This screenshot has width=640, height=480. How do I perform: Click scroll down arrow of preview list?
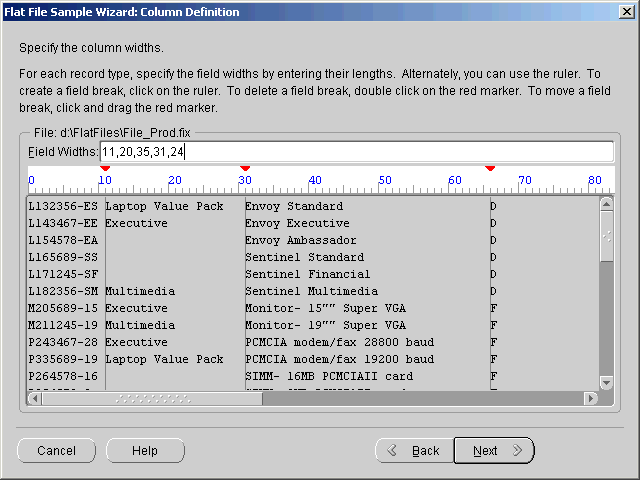(x=607, y=383)
